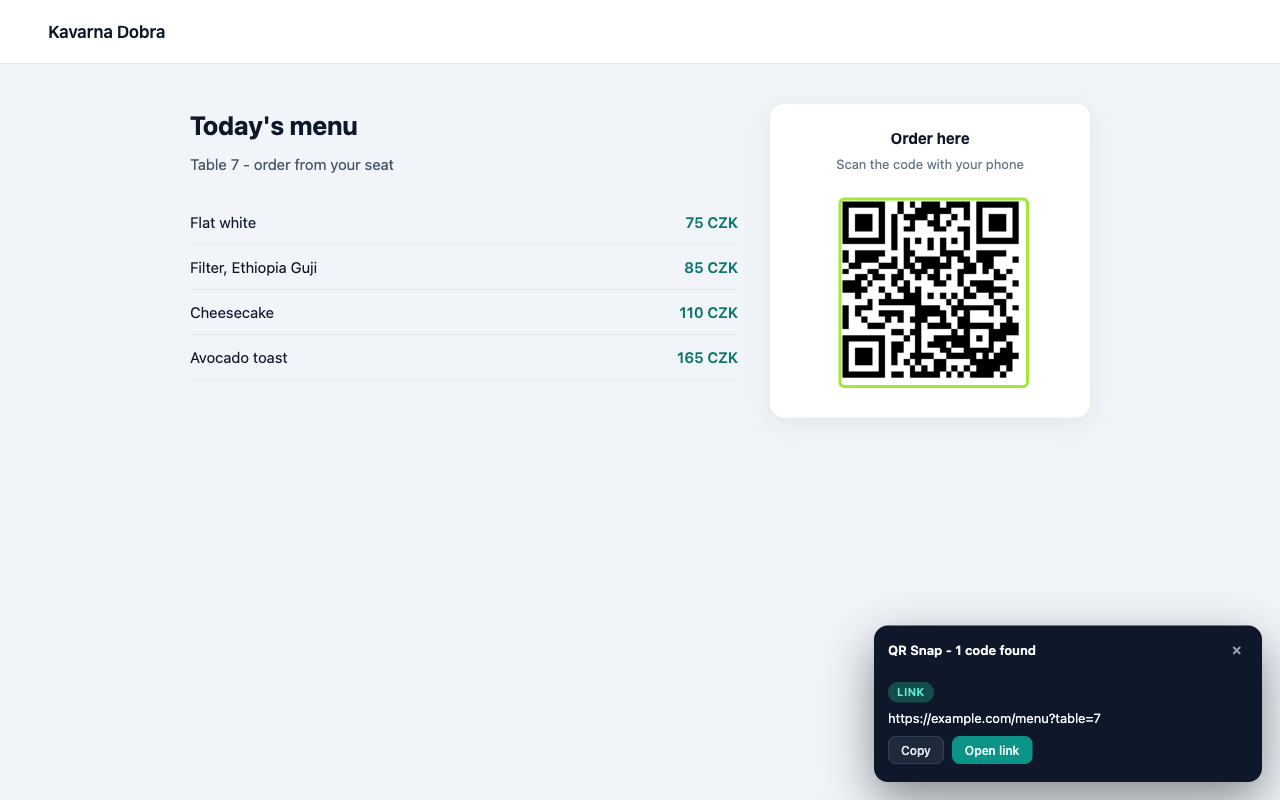Click the LINK badge in QR Snap

[x=911, y=692]
